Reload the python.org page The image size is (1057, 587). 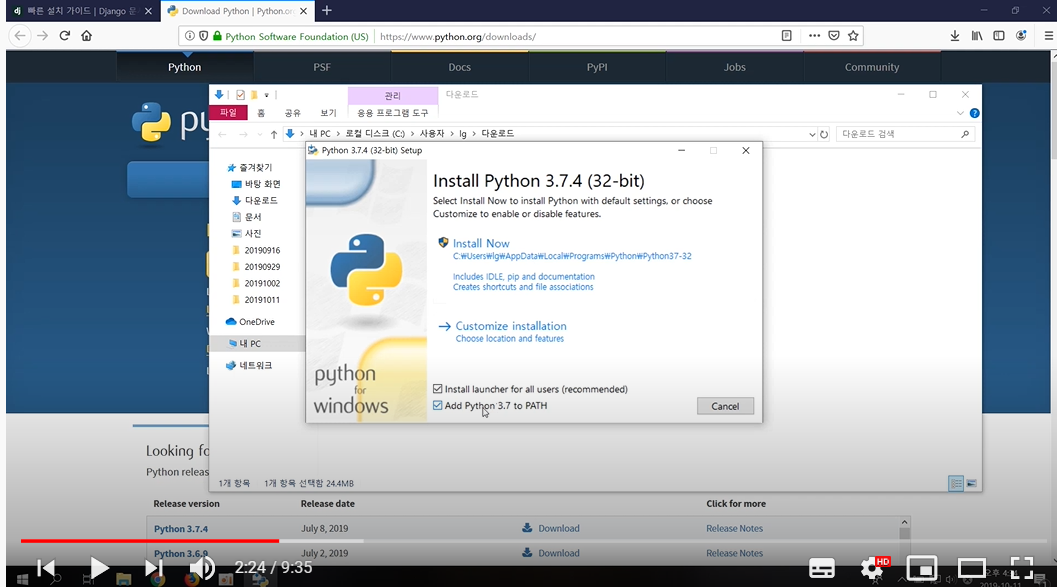(x=65, y=36)
